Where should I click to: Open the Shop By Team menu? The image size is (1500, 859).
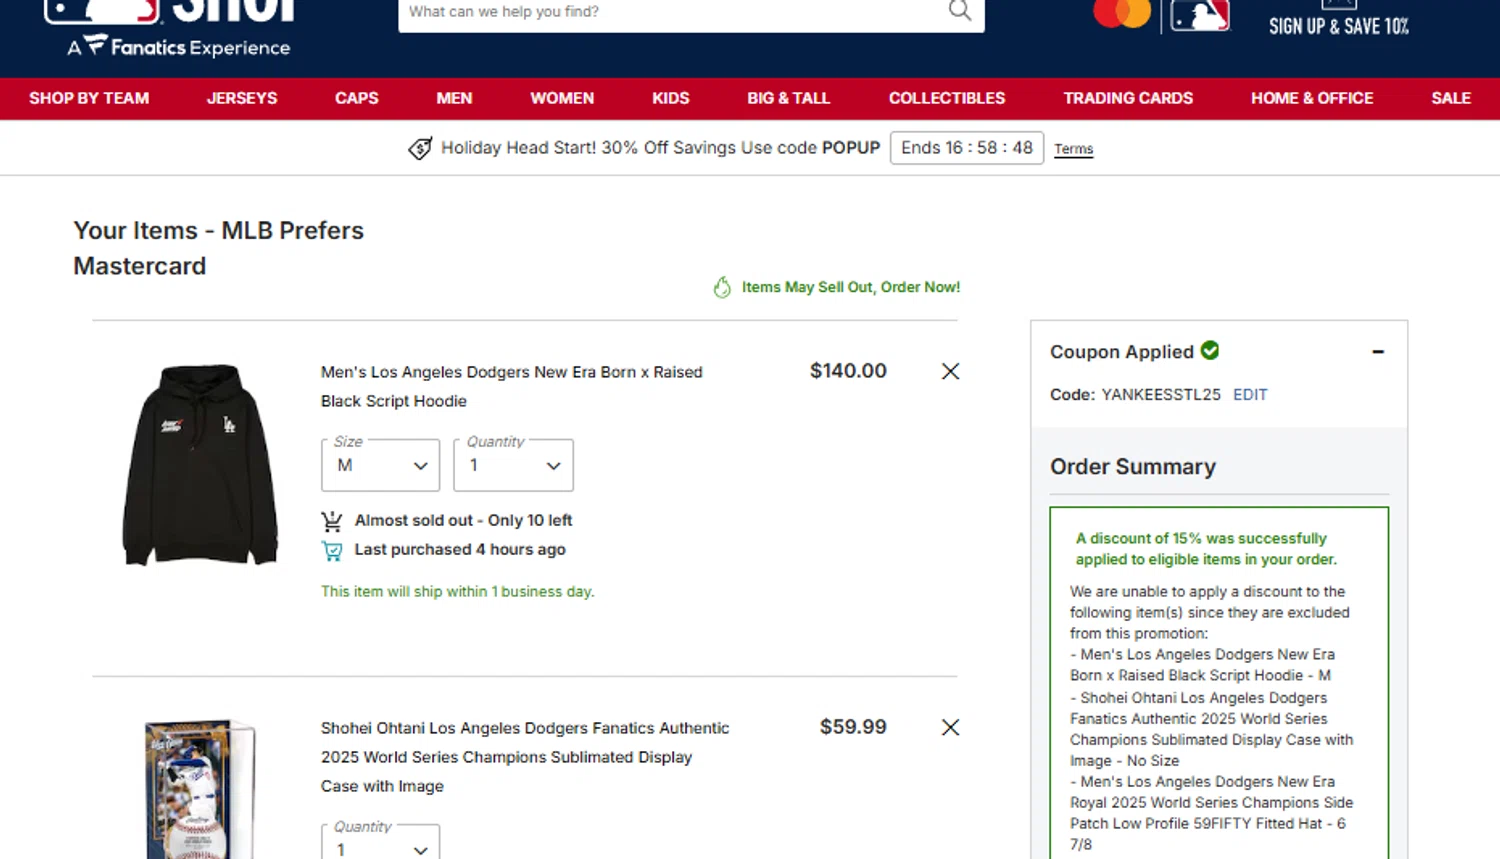tap(89, 98)
